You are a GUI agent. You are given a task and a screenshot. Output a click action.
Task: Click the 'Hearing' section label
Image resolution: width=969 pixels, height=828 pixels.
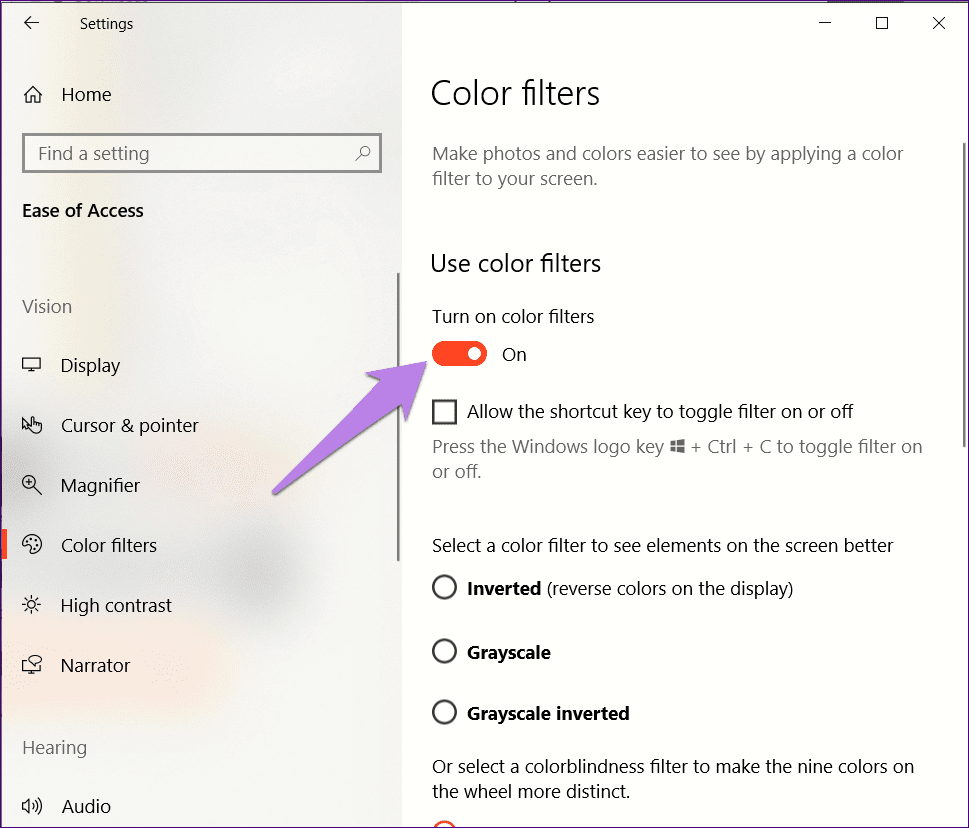[54, 748]
